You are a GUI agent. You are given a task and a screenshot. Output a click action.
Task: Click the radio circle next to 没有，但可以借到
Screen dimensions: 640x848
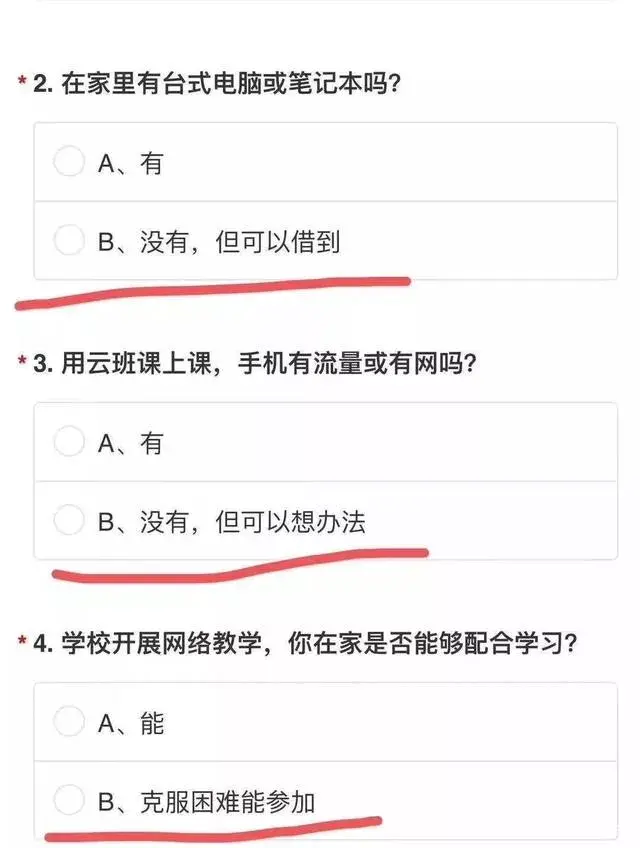point(70,238)
